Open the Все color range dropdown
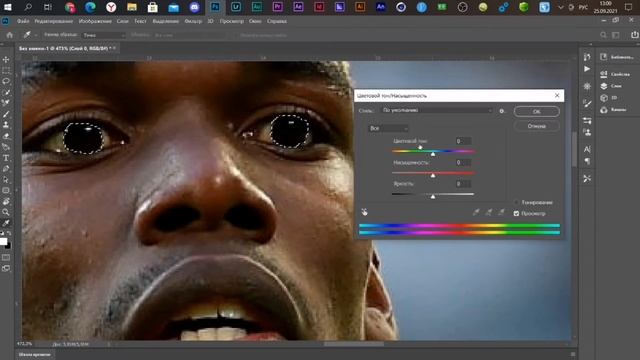640x360 pixels. pos(388,128)
